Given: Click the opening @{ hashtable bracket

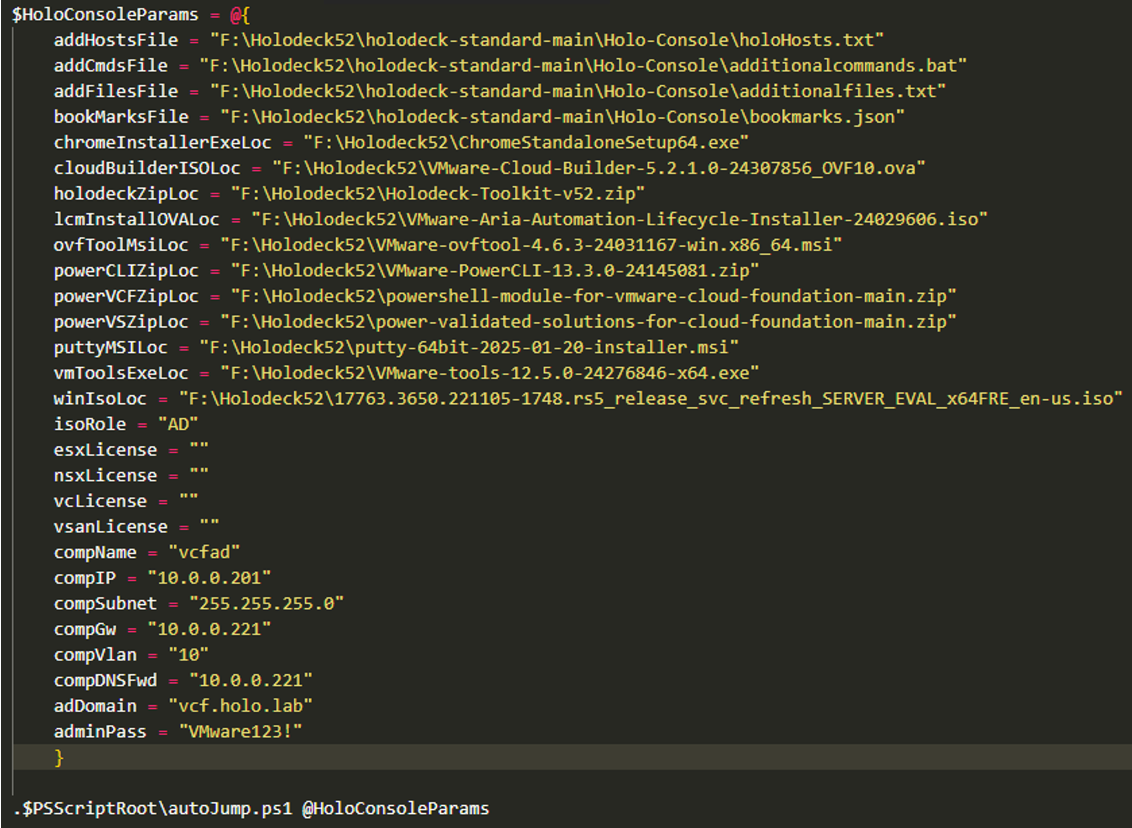Looking at the screenshot, I should (240, 14).
